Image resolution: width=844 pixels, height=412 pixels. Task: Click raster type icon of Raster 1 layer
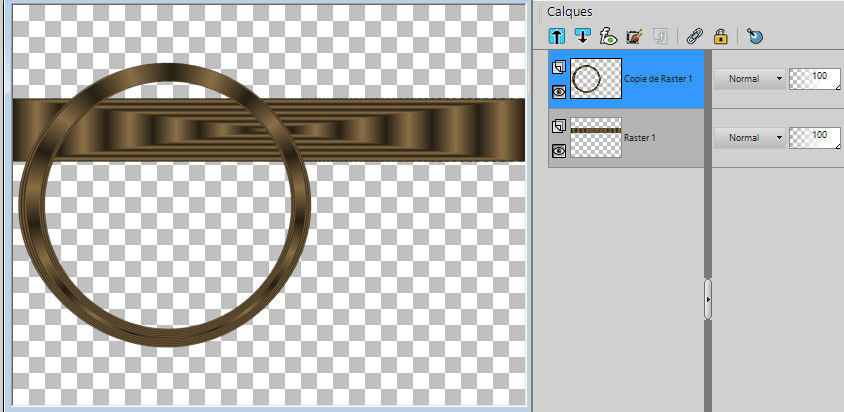[559, 126]
